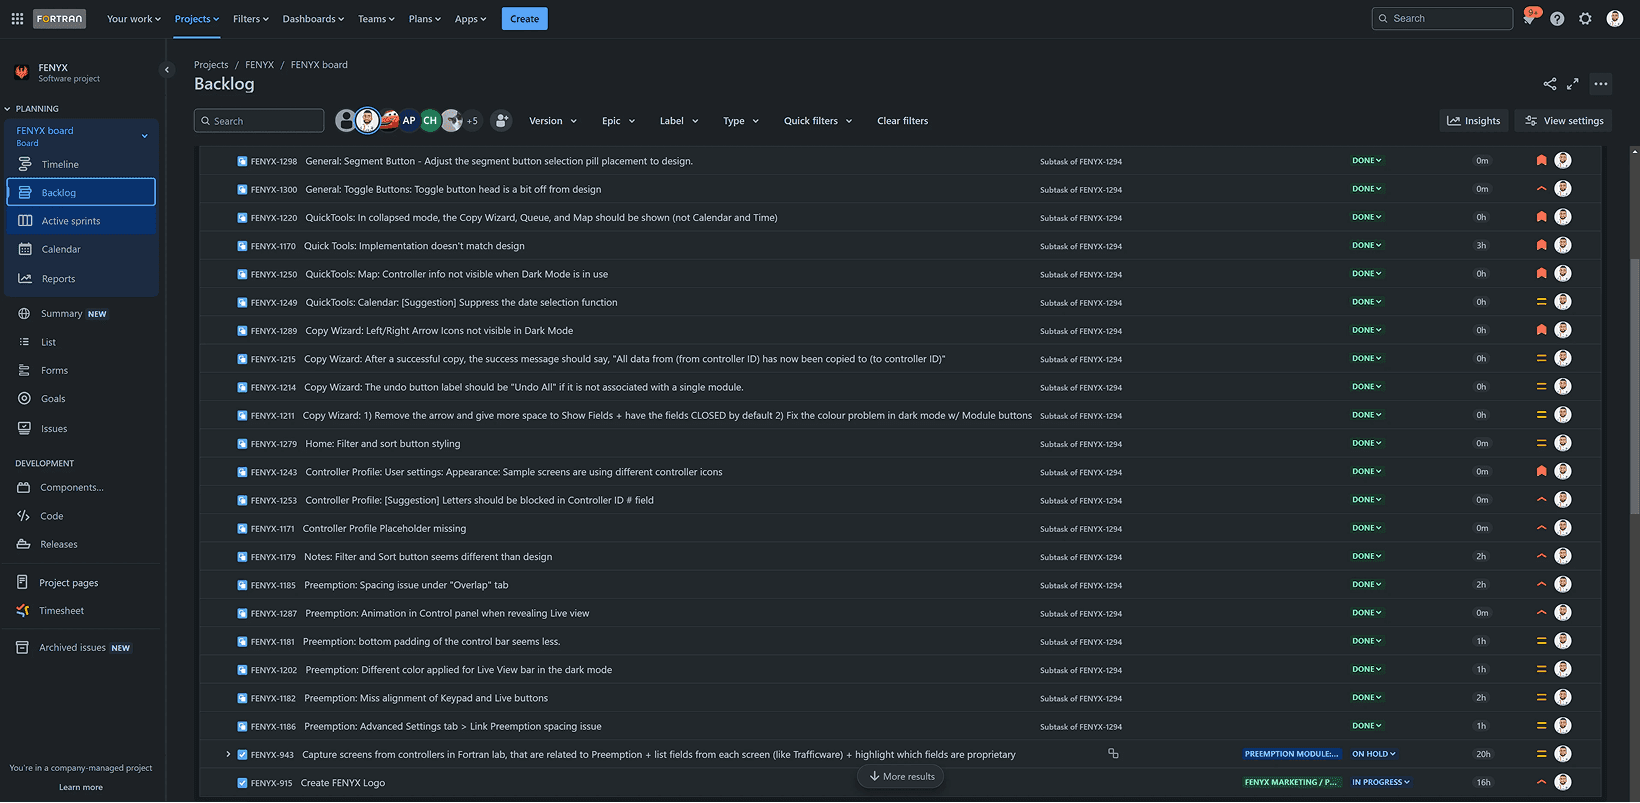Show the +5 more assignees
1640x803 pixels.
coord(472,121)
